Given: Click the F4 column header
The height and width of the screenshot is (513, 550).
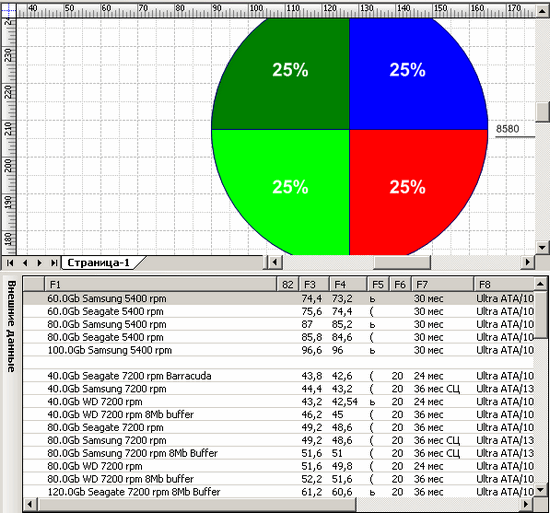Looking at the screenshot, I should click(x=348, y=284).
